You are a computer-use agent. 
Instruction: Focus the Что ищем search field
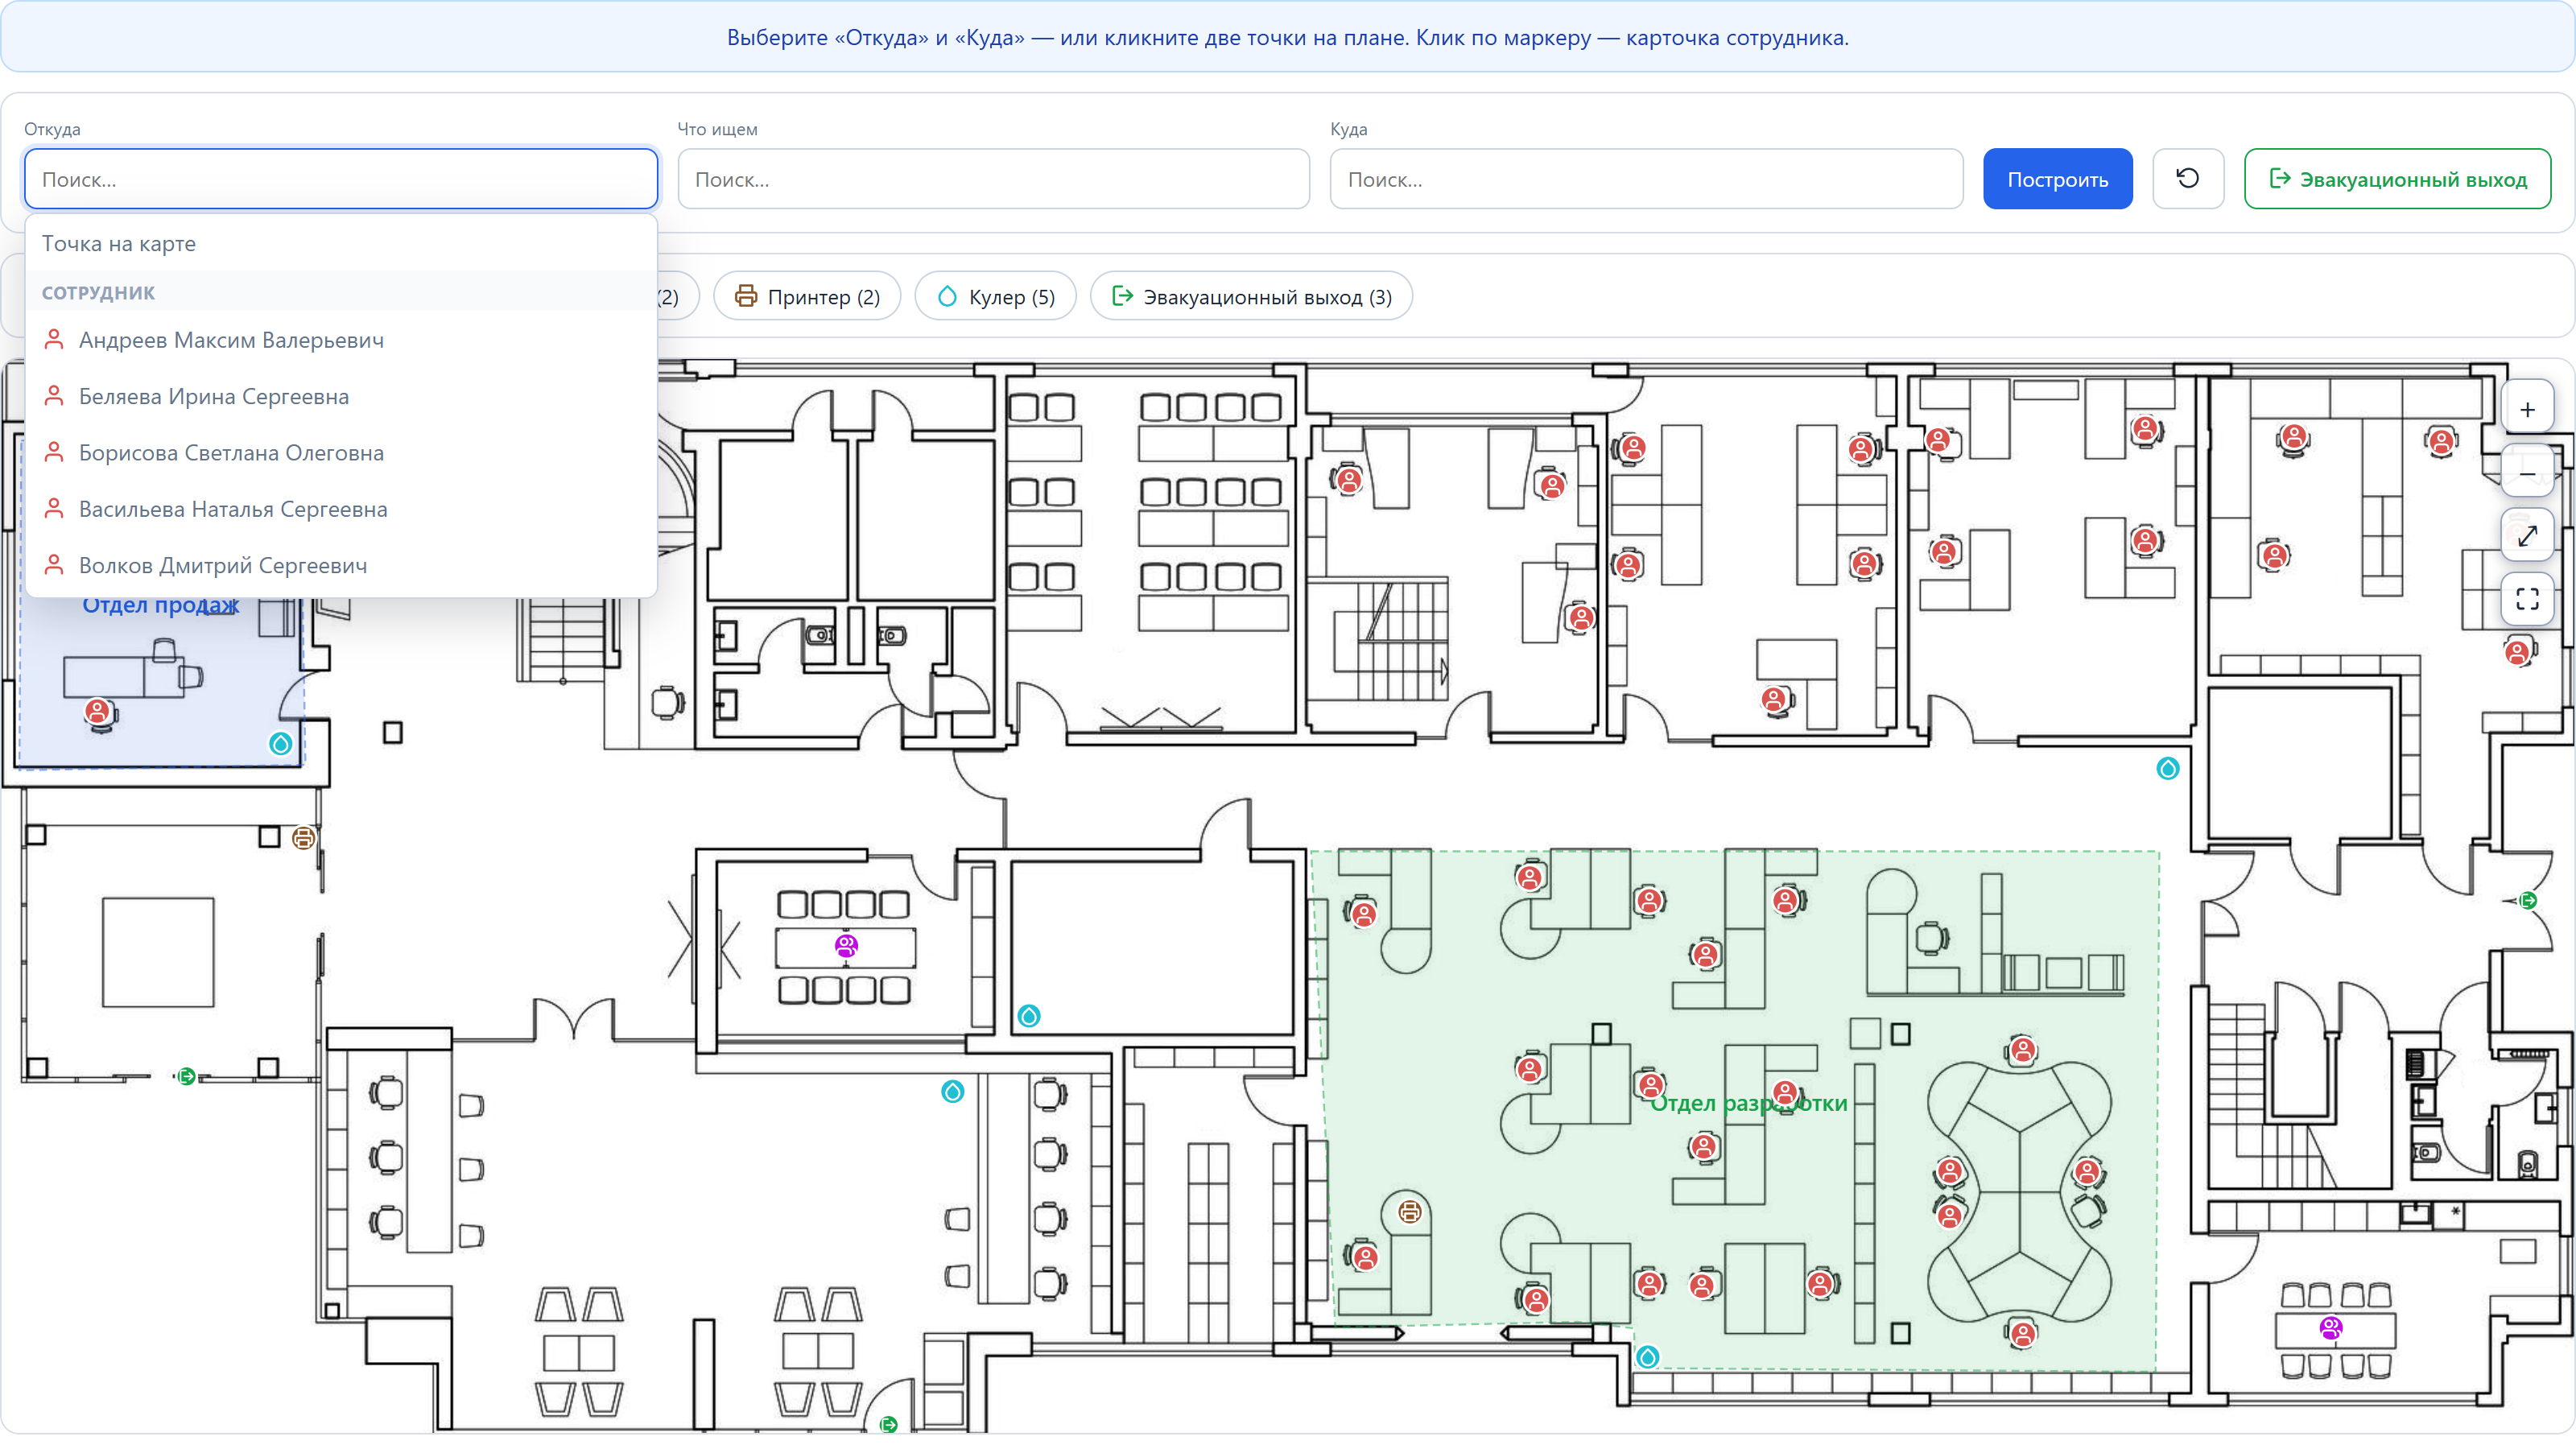tap(993, 179)
